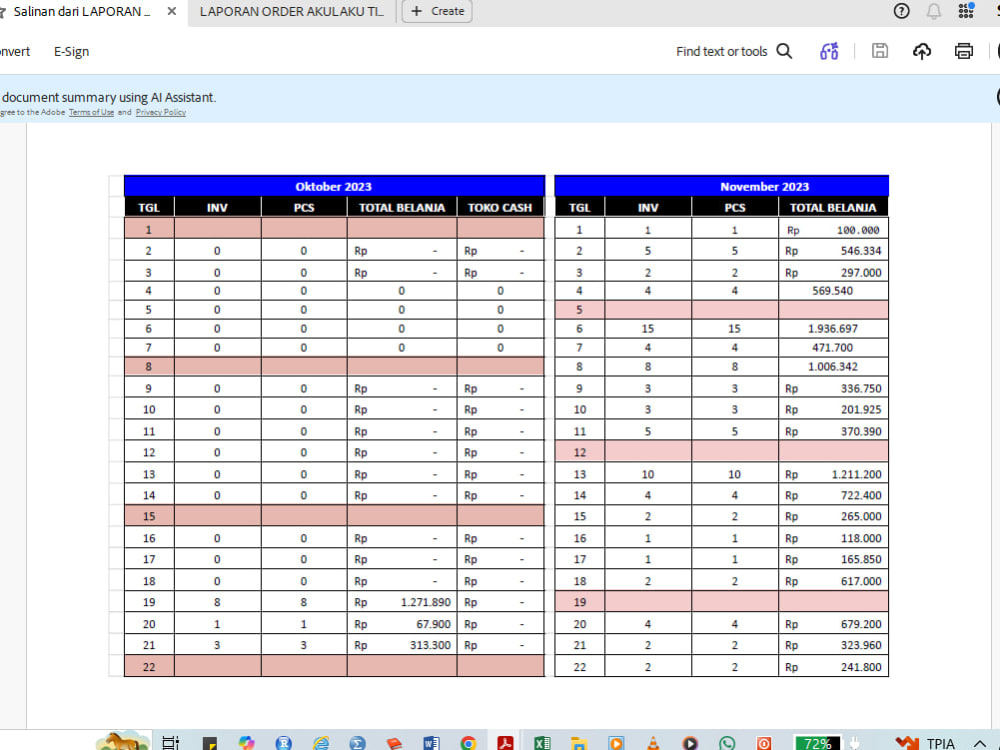Open the AI Assistant toolbar icon

pos(829,51)
